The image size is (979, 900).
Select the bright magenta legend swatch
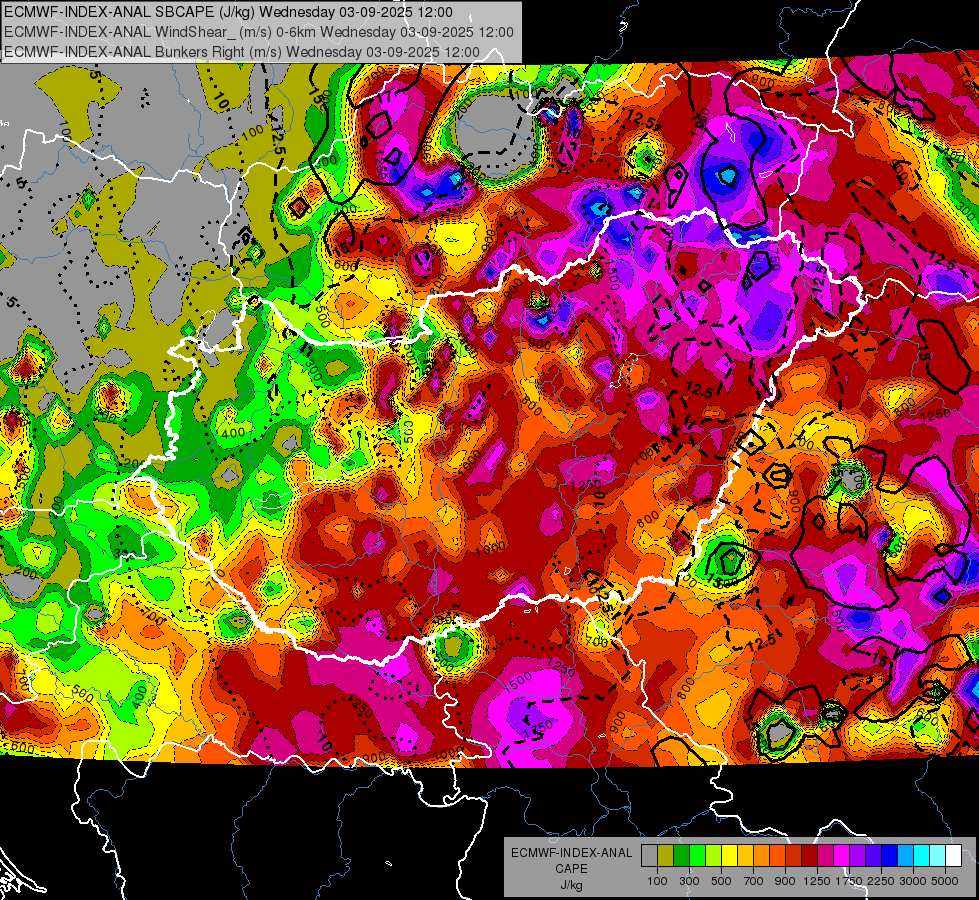click(x=842, y=856)
